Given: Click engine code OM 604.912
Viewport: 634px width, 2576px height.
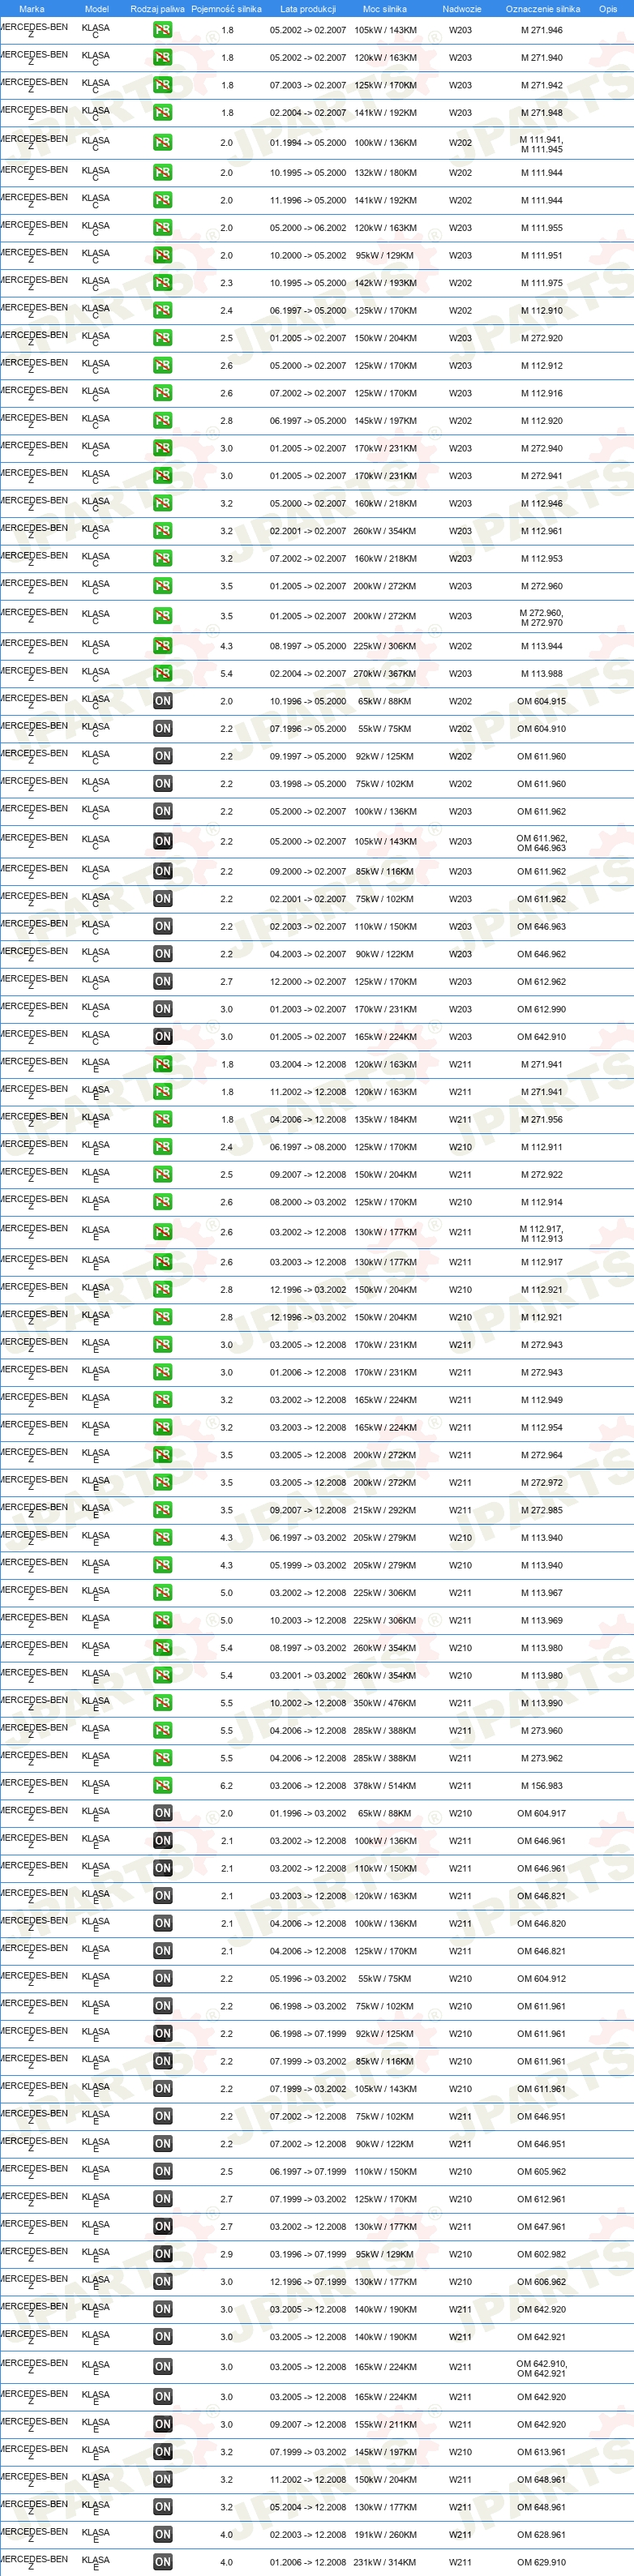Looking at the screenshot, I should coord(541,1978).
